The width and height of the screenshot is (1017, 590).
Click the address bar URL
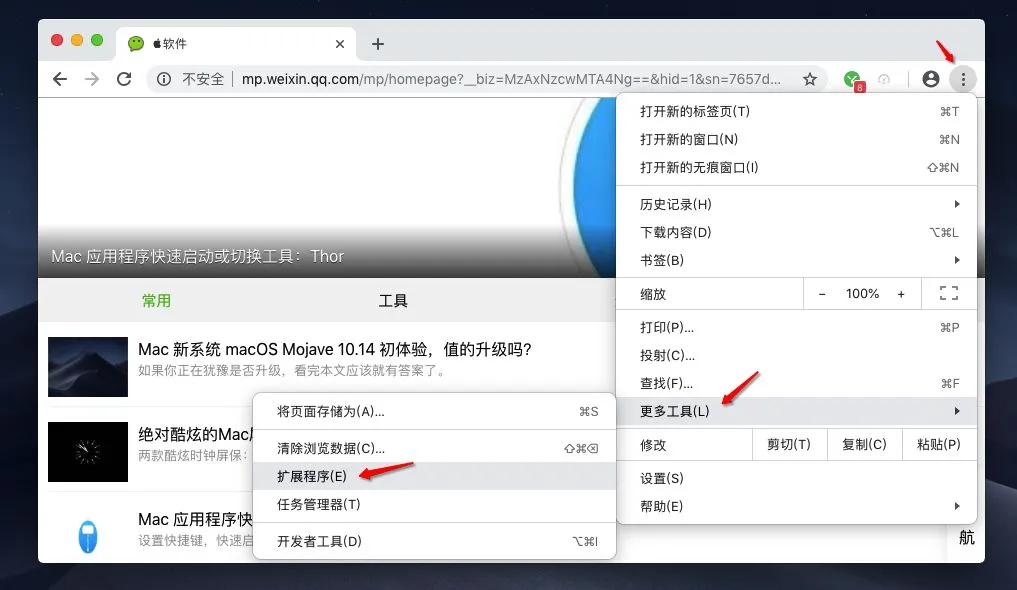(x=511, y=79)
